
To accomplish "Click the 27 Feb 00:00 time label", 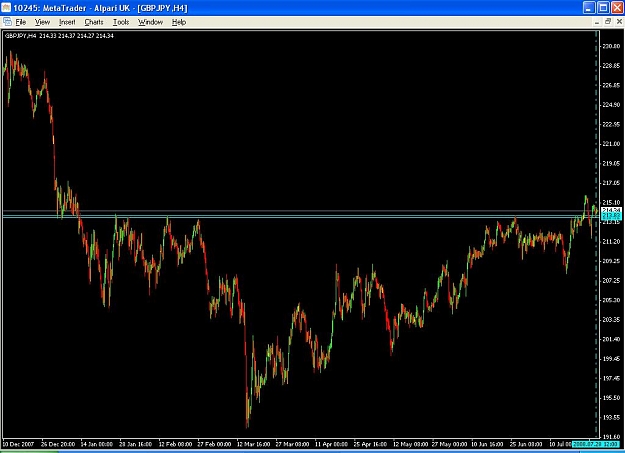I will tap(214, 444).
